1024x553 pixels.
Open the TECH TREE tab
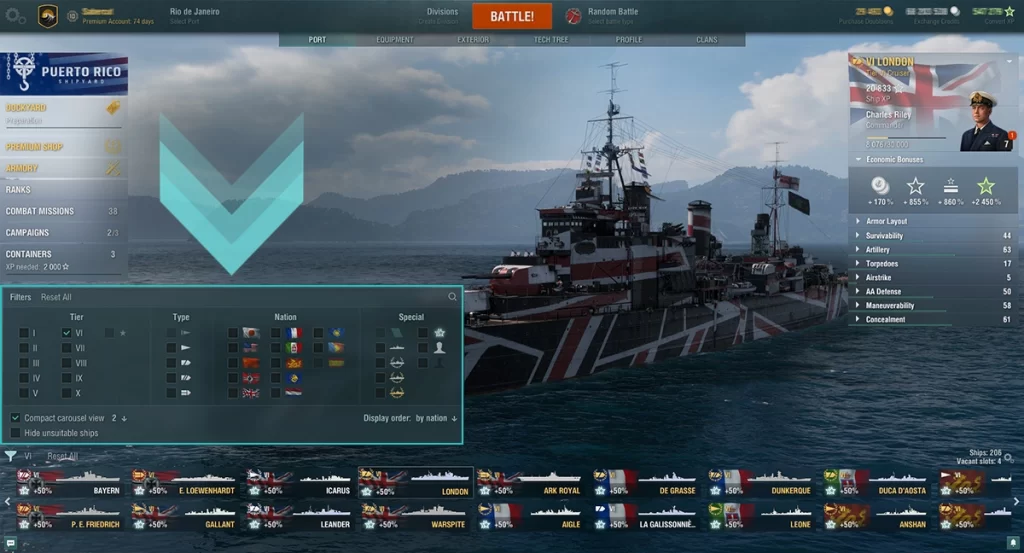(551, 40)
